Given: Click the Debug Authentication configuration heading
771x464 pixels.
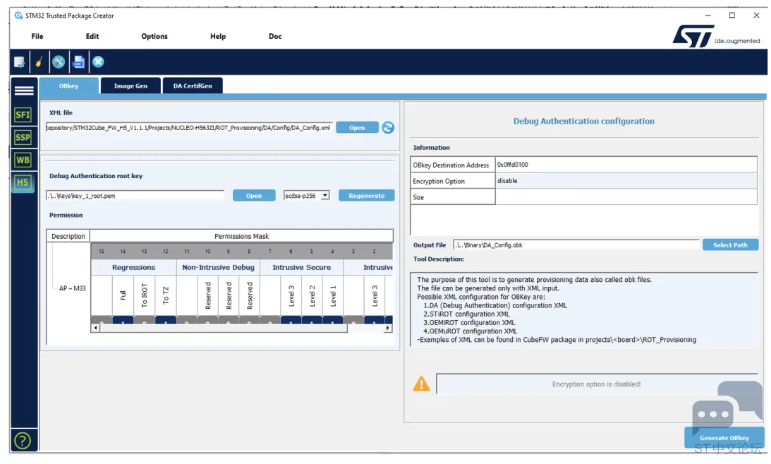Looking at the screenshot, I should 584,121.
